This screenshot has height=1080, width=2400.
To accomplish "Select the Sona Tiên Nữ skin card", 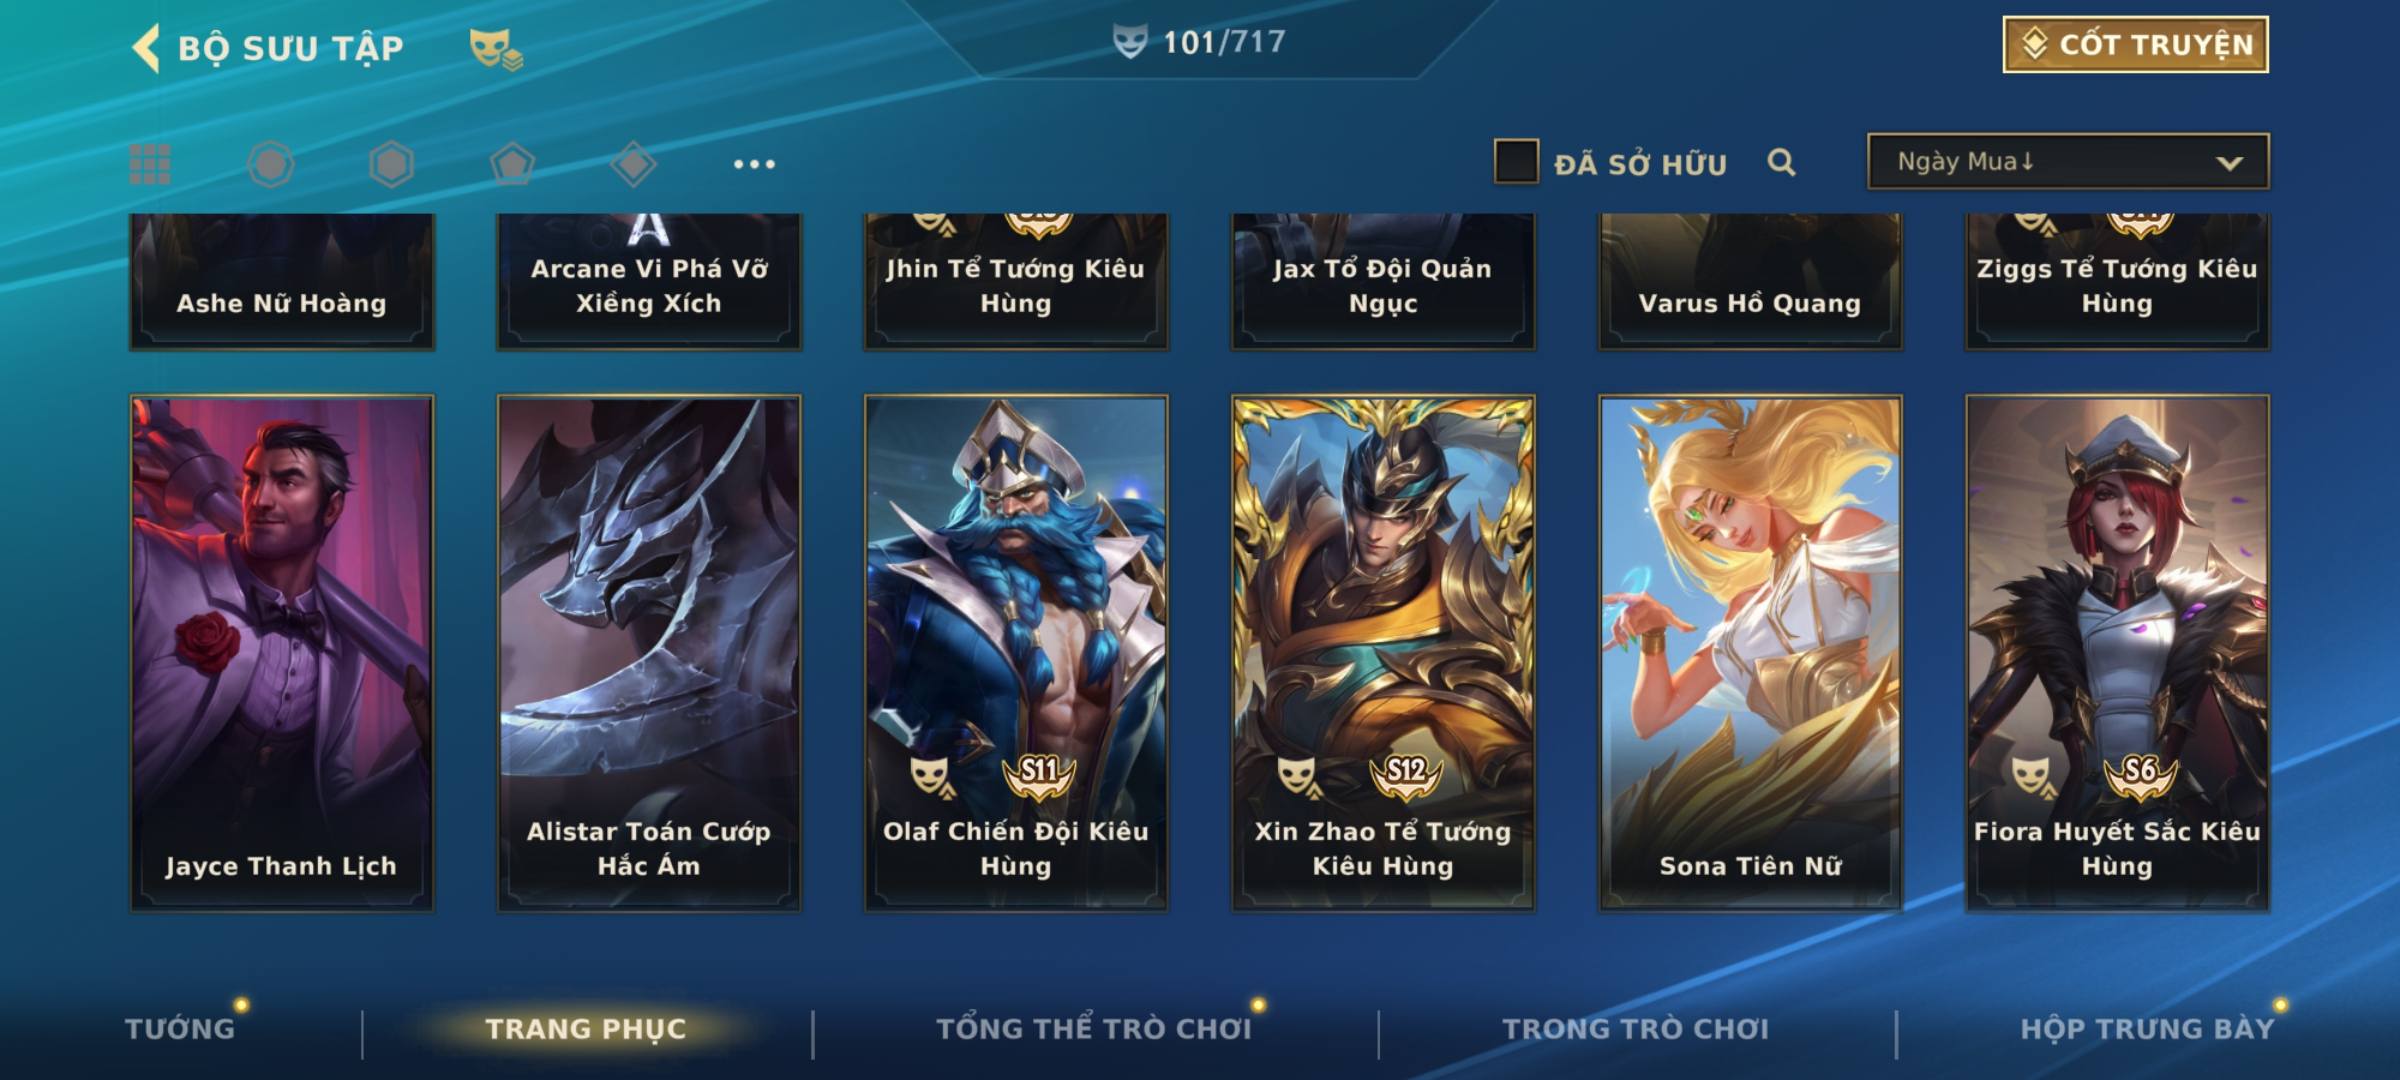I will coord(1750,652).
